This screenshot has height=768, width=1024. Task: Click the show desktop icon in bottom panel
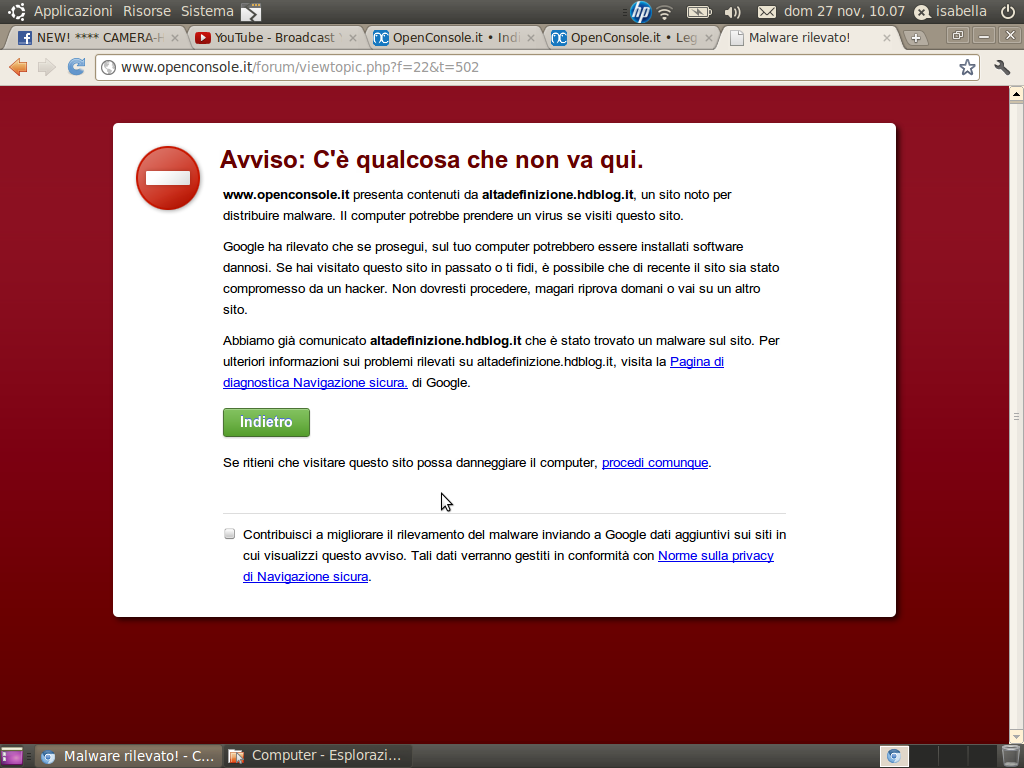(12, 756)
